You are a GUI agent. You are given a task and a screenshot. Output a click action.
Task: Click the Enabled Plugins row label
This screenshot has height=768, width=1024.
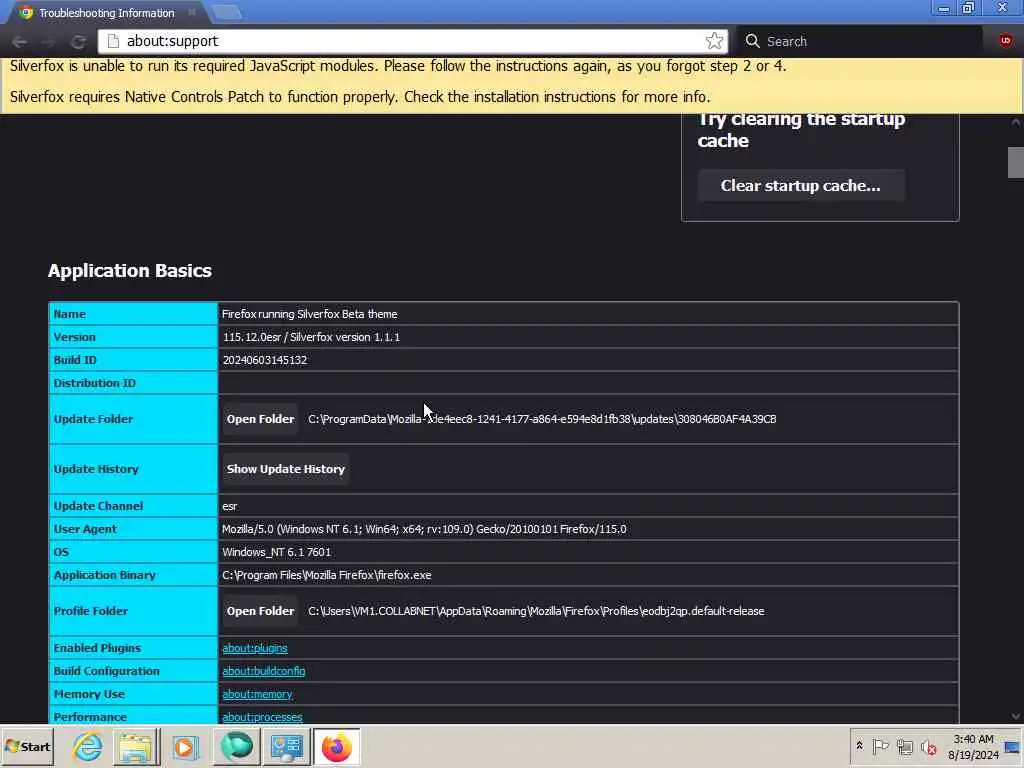point(97,648)
